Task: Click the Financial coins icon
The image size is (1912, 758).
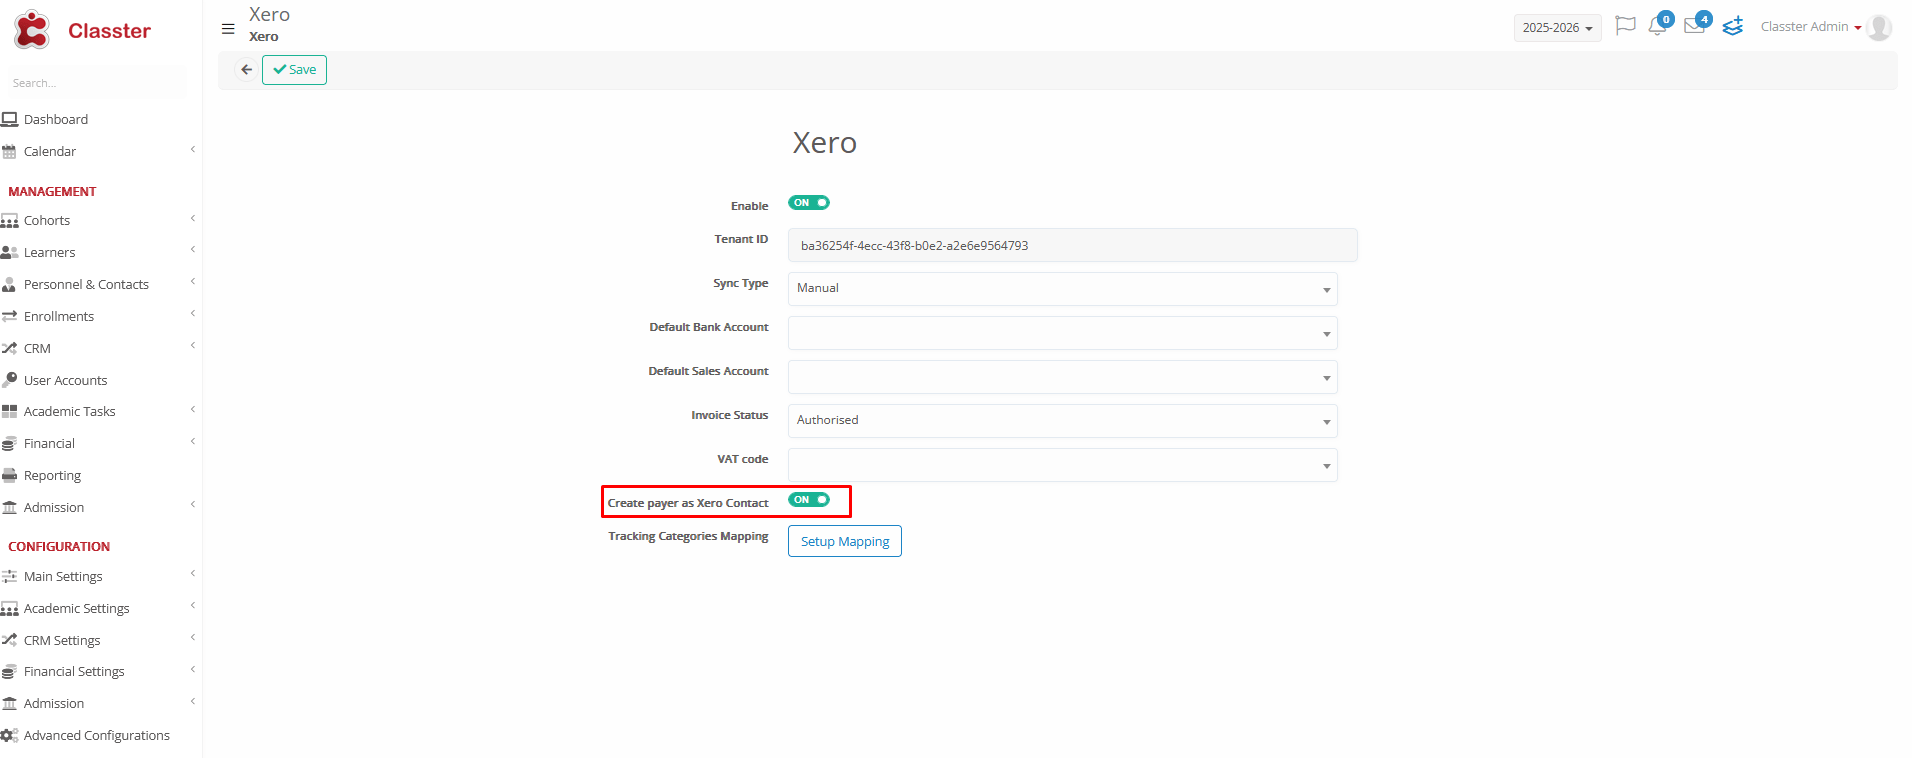Action: coord(10,443)
